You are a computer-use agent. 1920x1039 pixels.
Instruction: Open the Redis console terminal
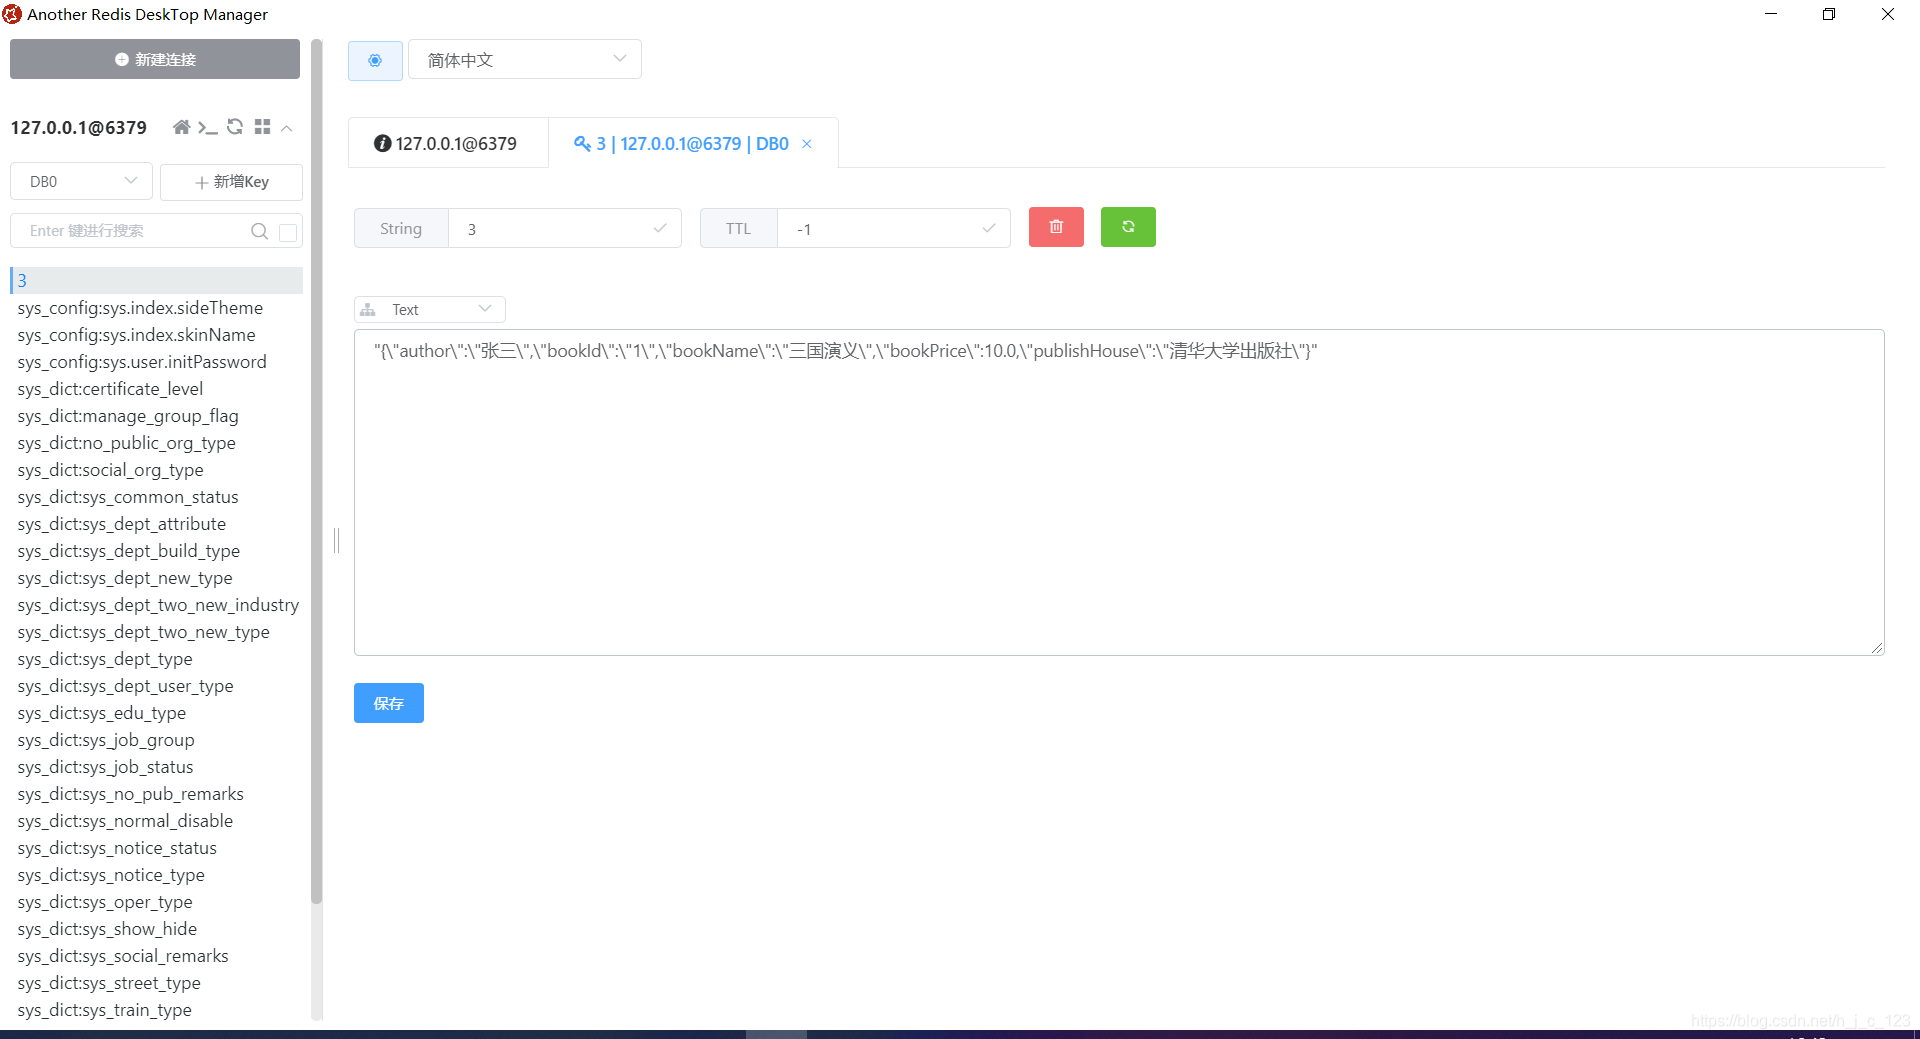pyautogui.click(x=208, y=128)
